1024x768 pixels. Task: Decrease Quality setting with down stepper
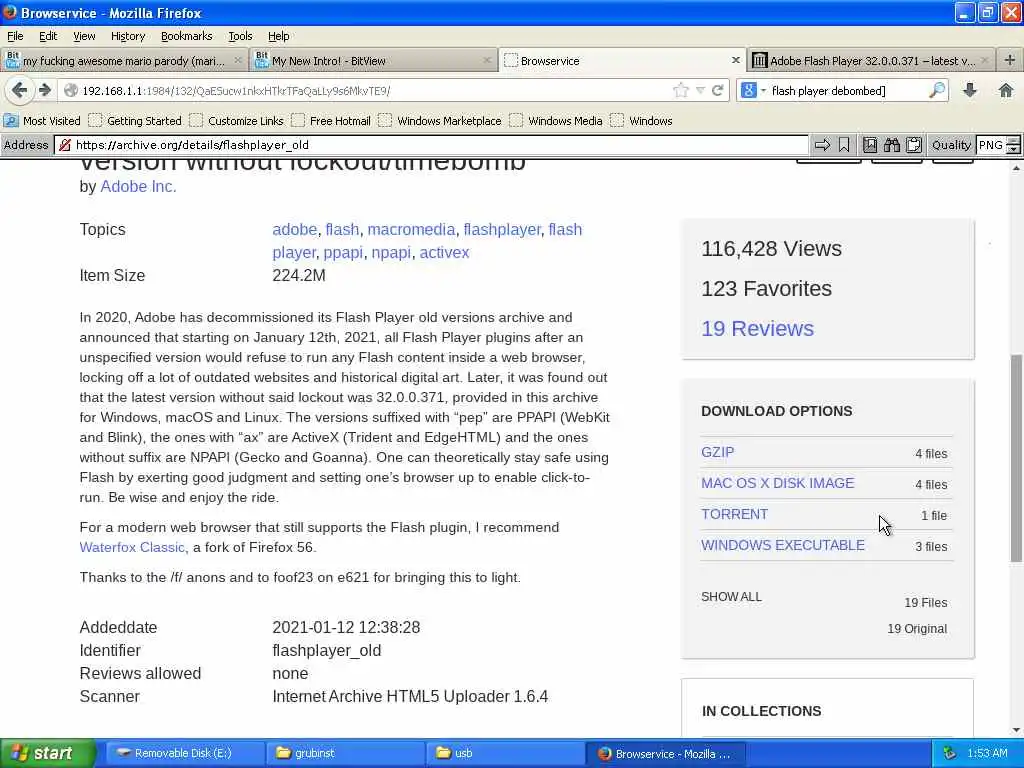coord(1014,150)
